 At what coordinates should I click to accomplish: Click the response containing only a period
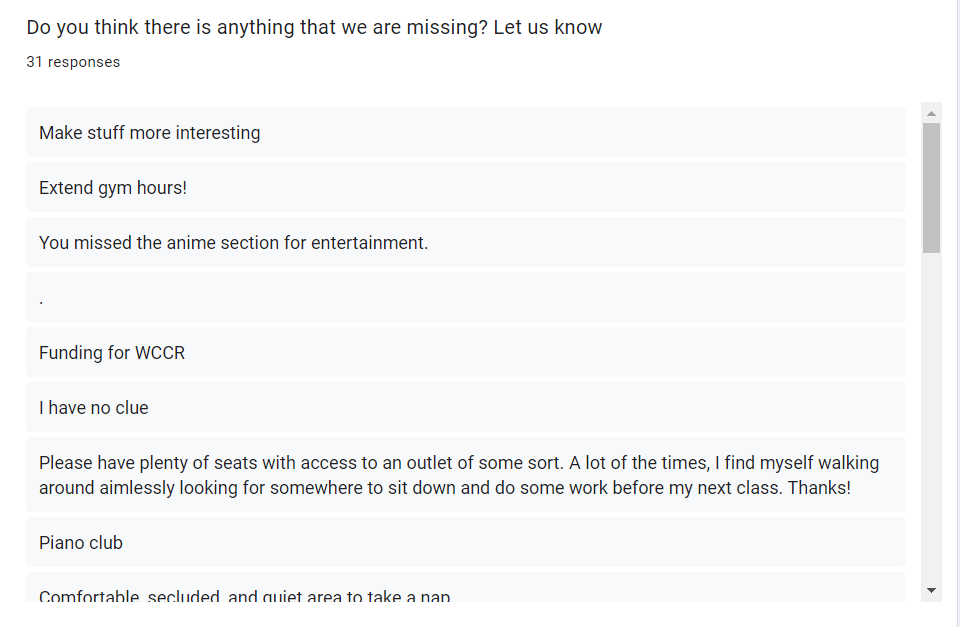466,298
